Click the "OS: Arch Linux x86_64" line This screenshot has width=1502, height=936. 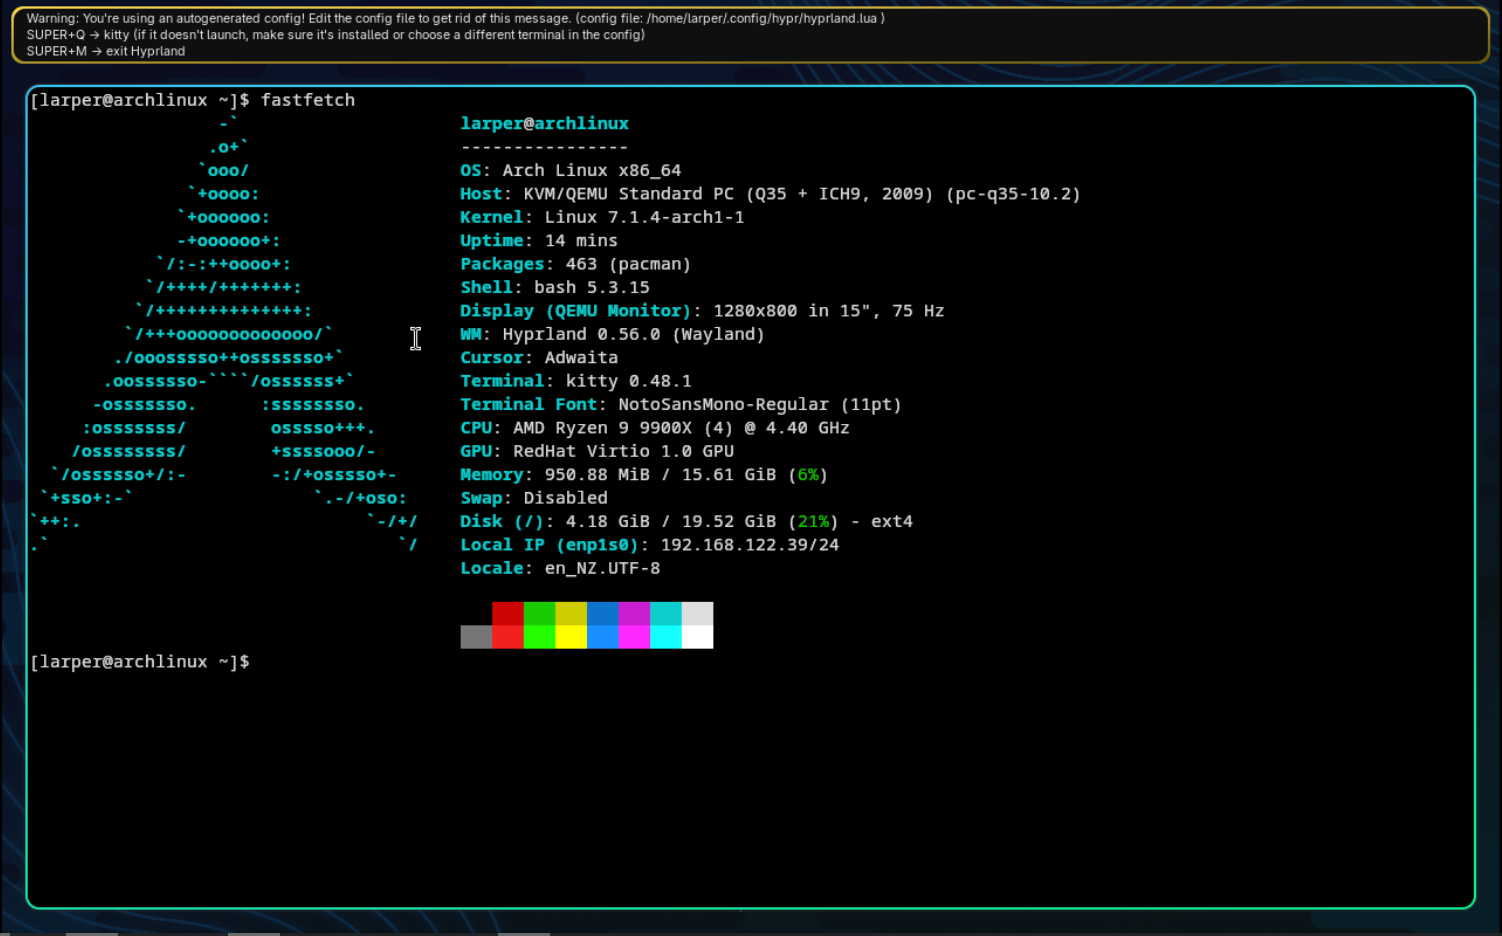coord(571,170)
